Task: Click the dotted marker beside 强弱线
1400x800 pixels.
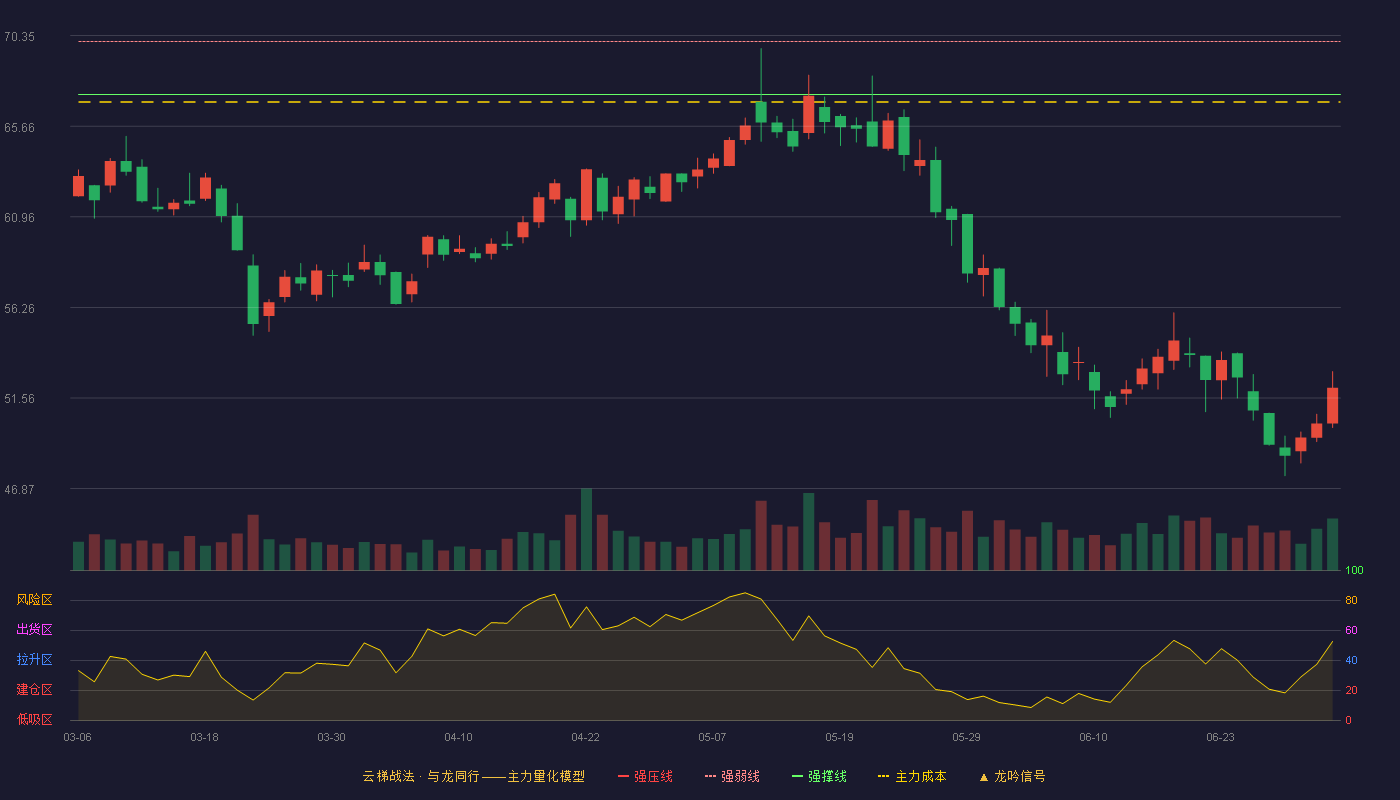Action: click(x=710, y=777)
